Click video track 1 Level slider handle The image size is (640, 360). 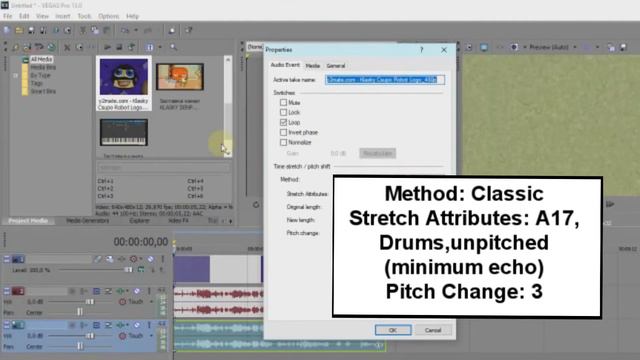128,270
